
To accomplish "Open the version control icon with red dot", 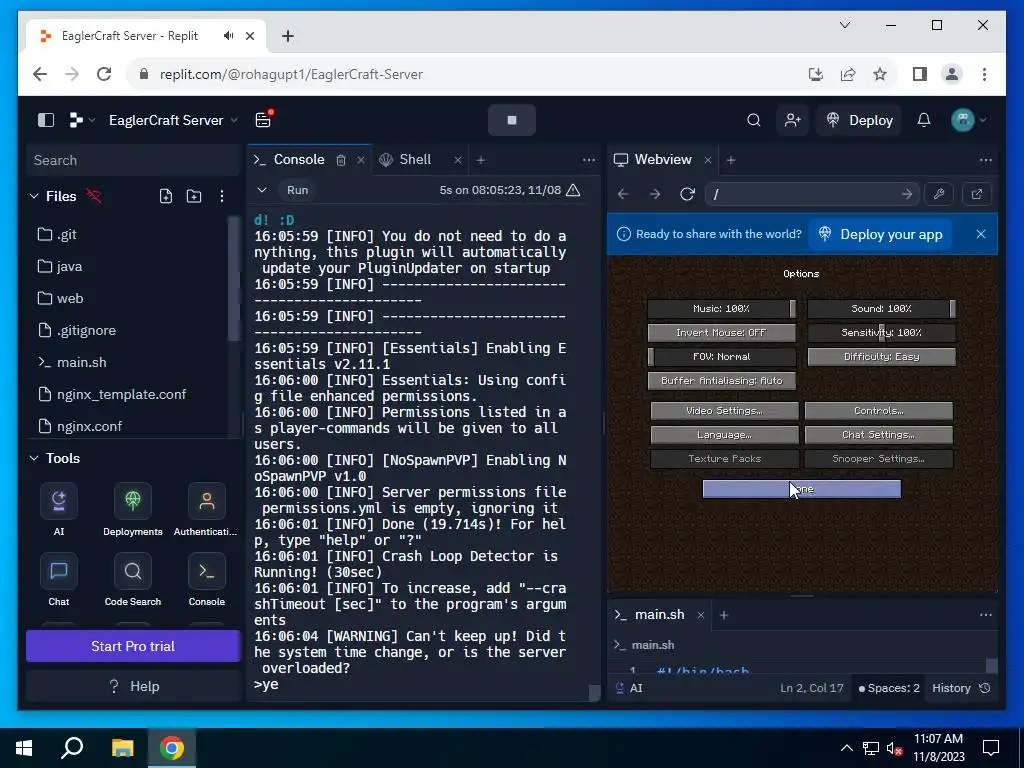I will [x=264, y=120].
